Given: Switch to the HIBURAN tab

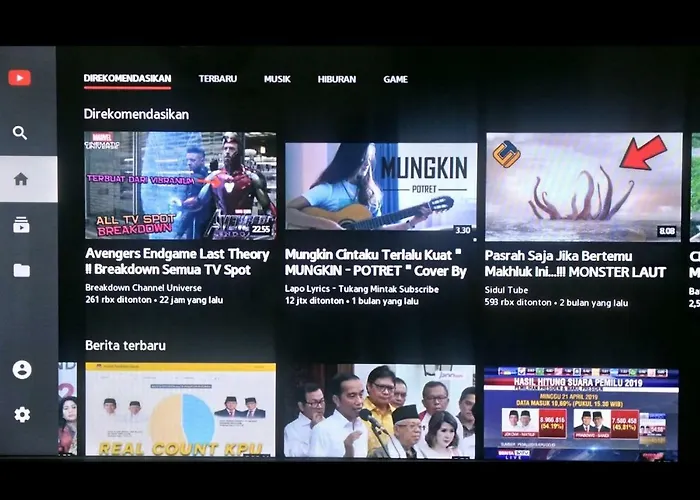Looking at the screenshot, I should pos(337,79).
